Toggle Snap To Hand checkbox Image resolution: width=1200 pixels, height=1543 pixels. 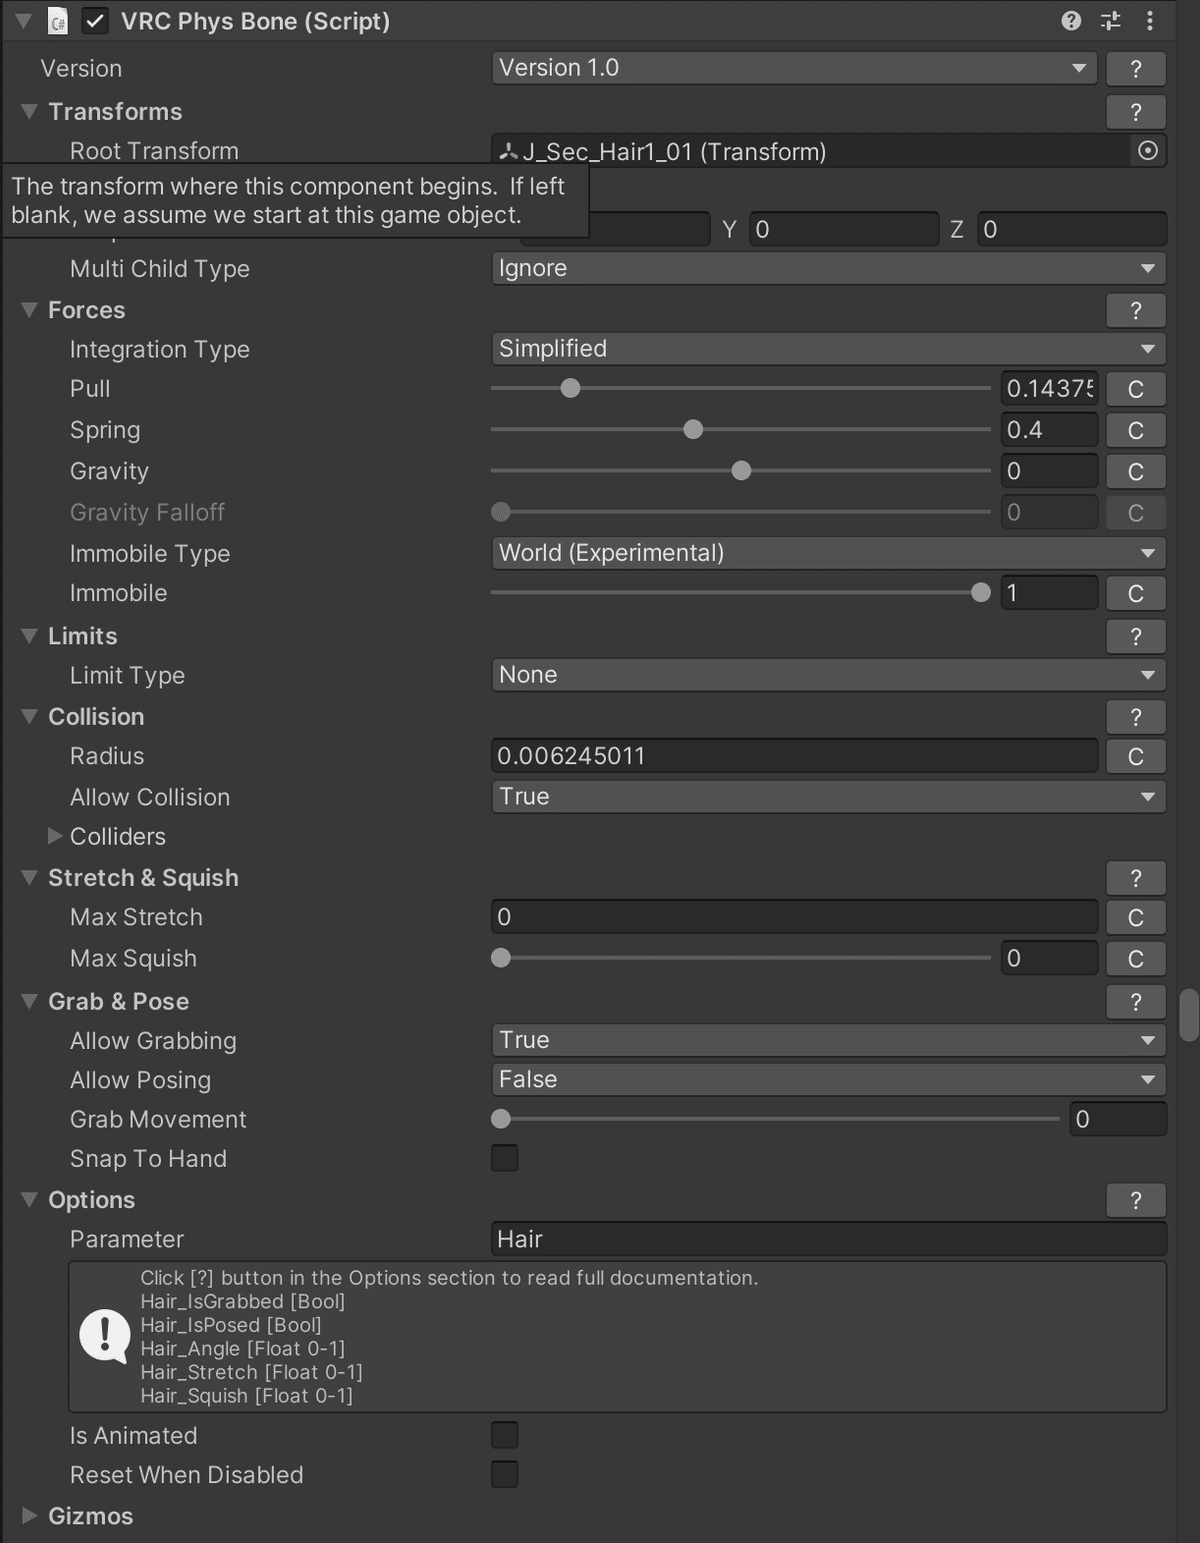pyautogui.click(x=505, y=1158)
